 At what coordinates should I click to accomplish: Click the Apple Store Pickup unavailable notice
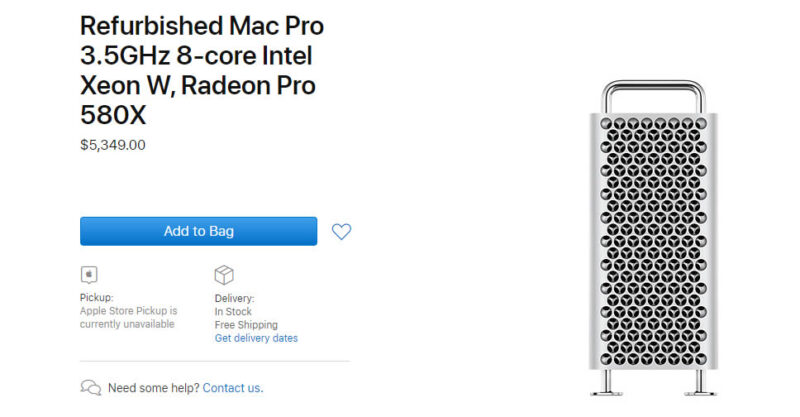[x=128, y=317]
